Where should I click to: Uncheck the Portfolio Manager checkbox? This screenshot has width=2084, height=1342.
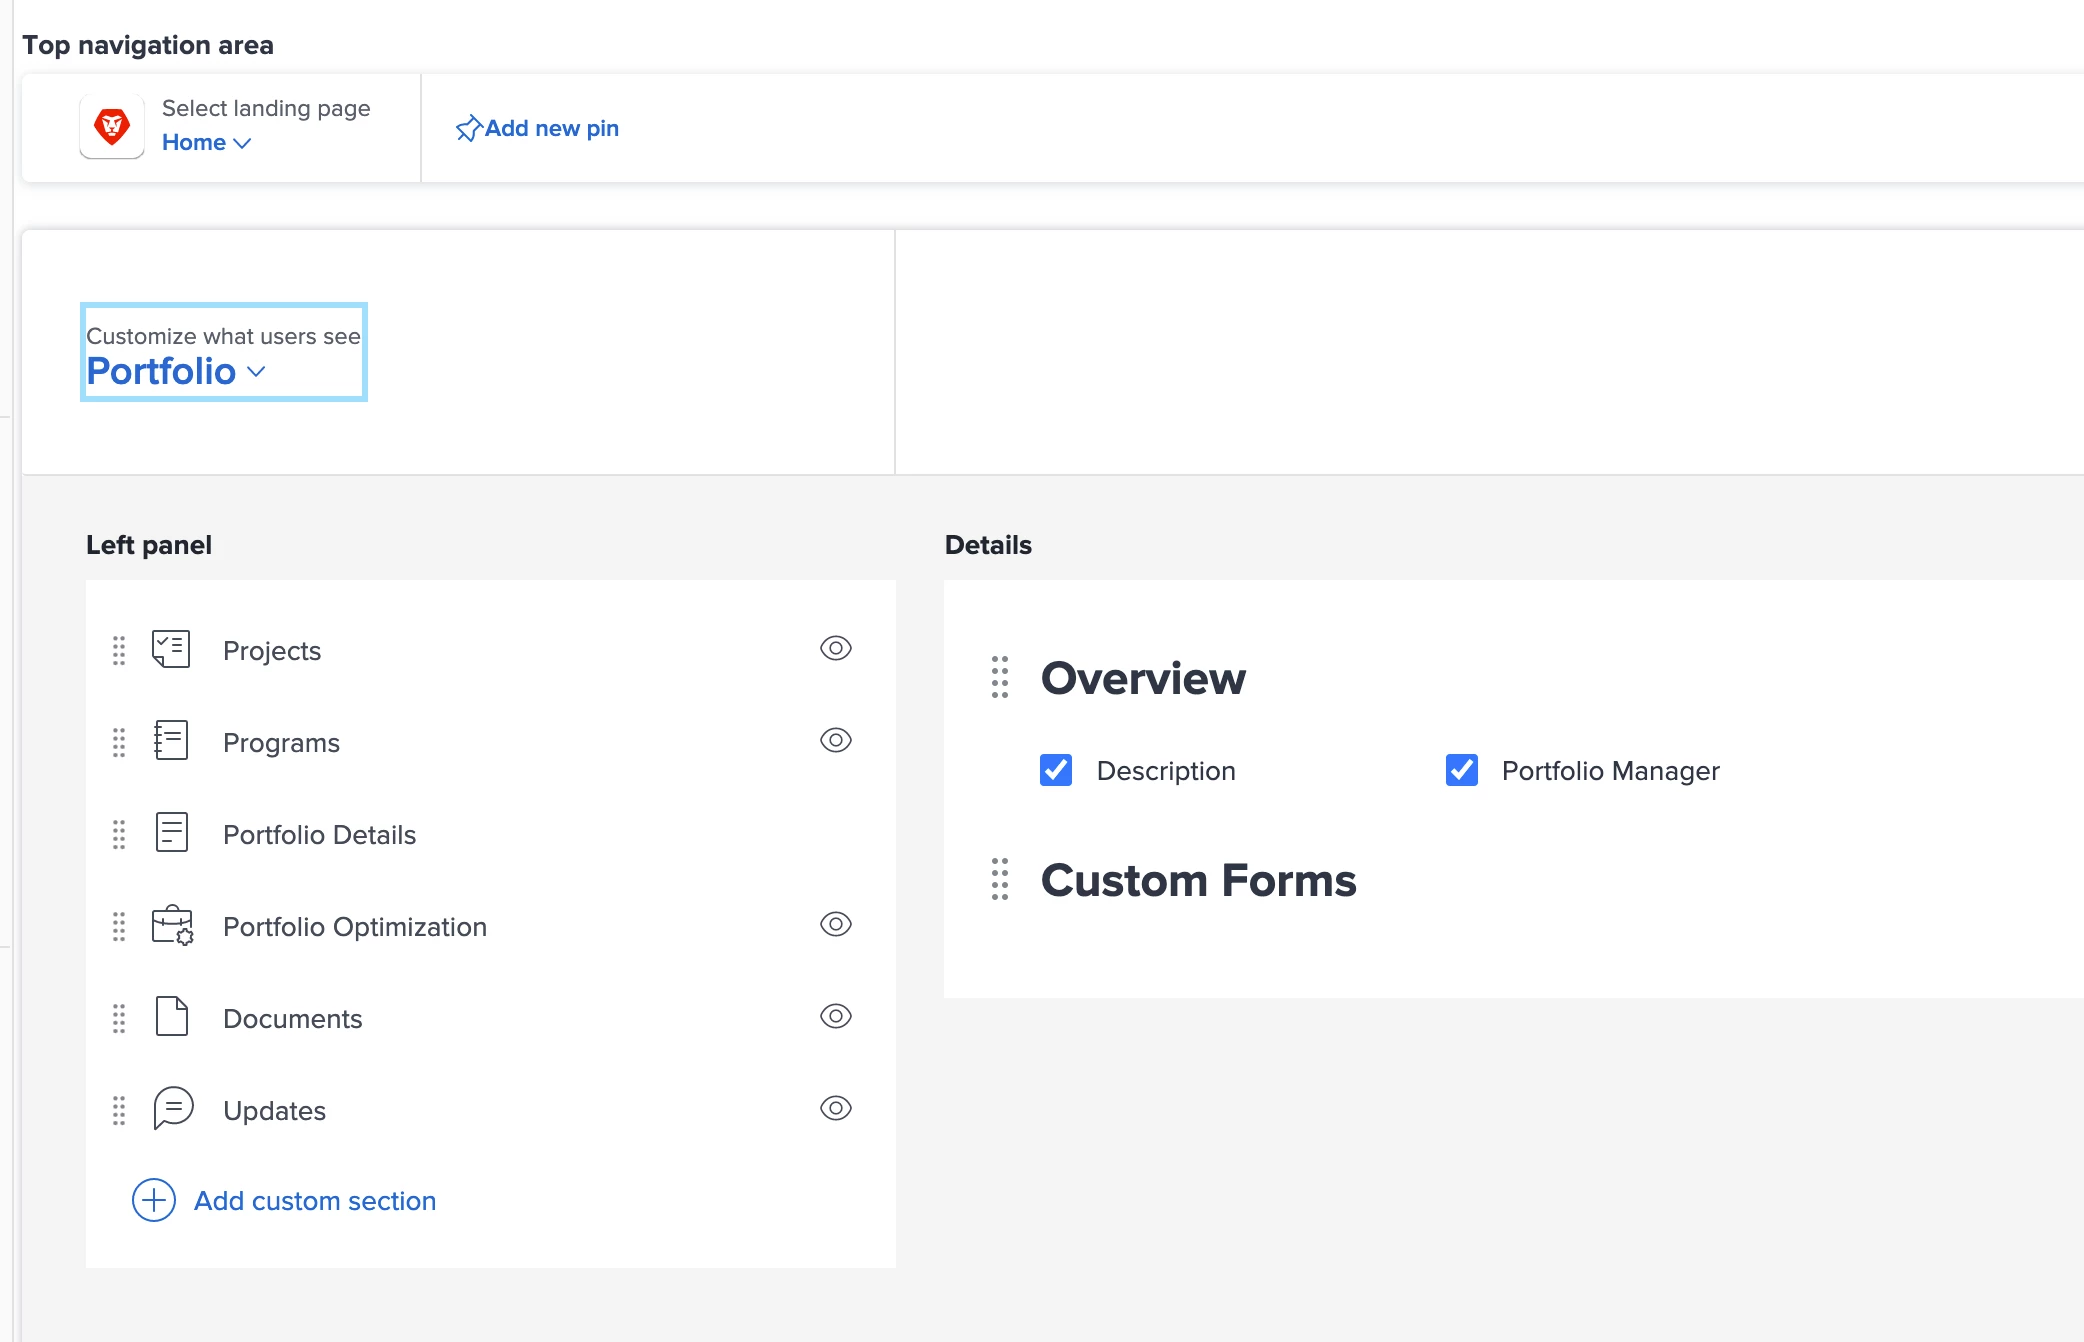click(x=1461, y=770)
